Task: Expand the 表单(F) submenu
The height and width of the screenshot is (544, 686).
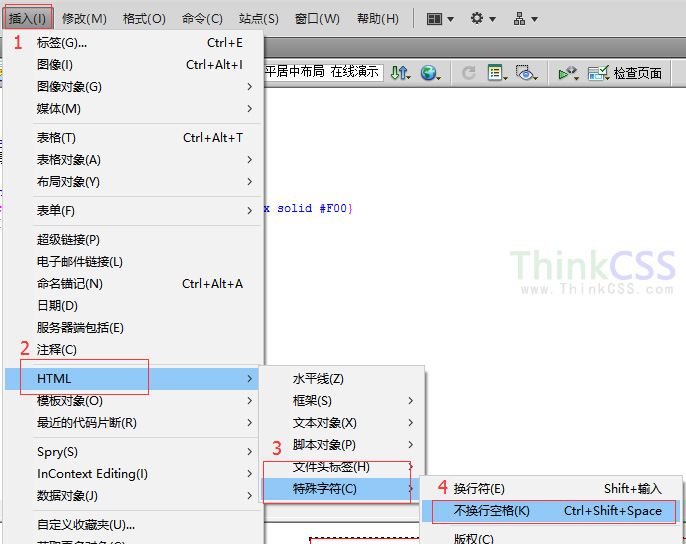Action: (x=133, y=211)
